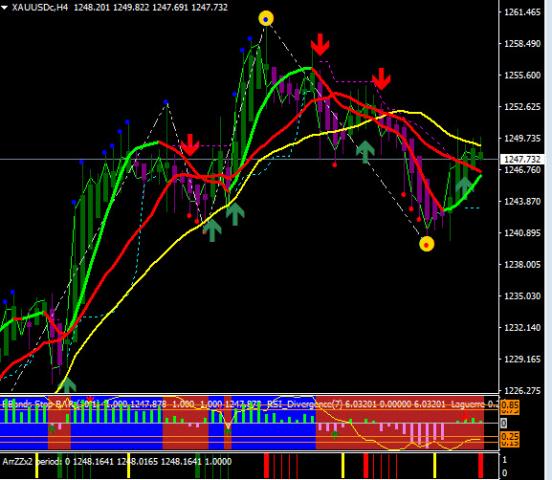552x480 pixels.
Task: Select the red down arrow near 1255.600
Action: tap(381, 79)
